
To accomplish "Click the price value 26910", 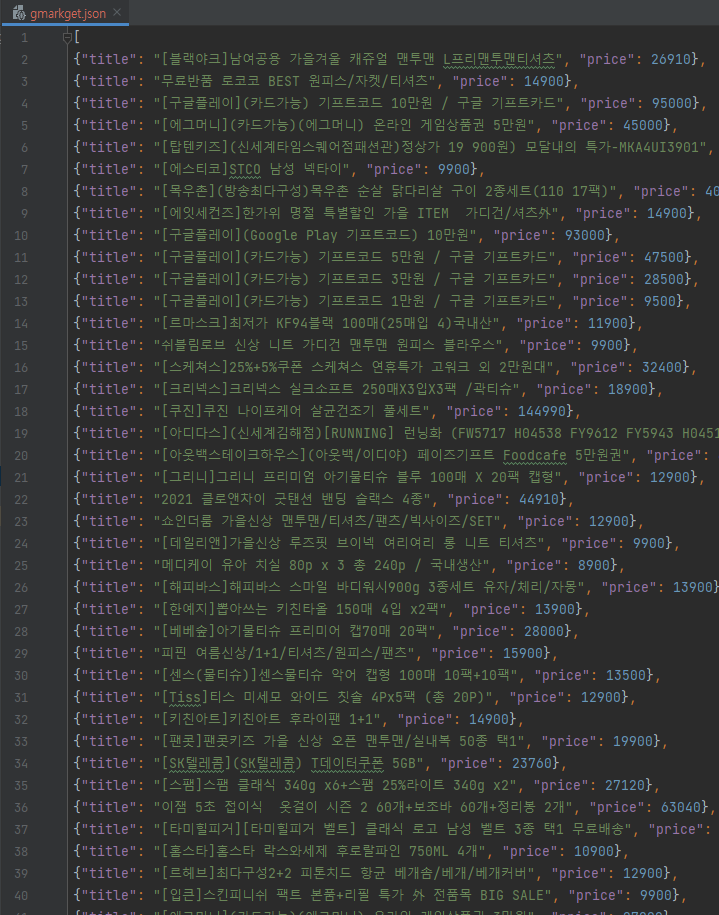I will (671, 59).
